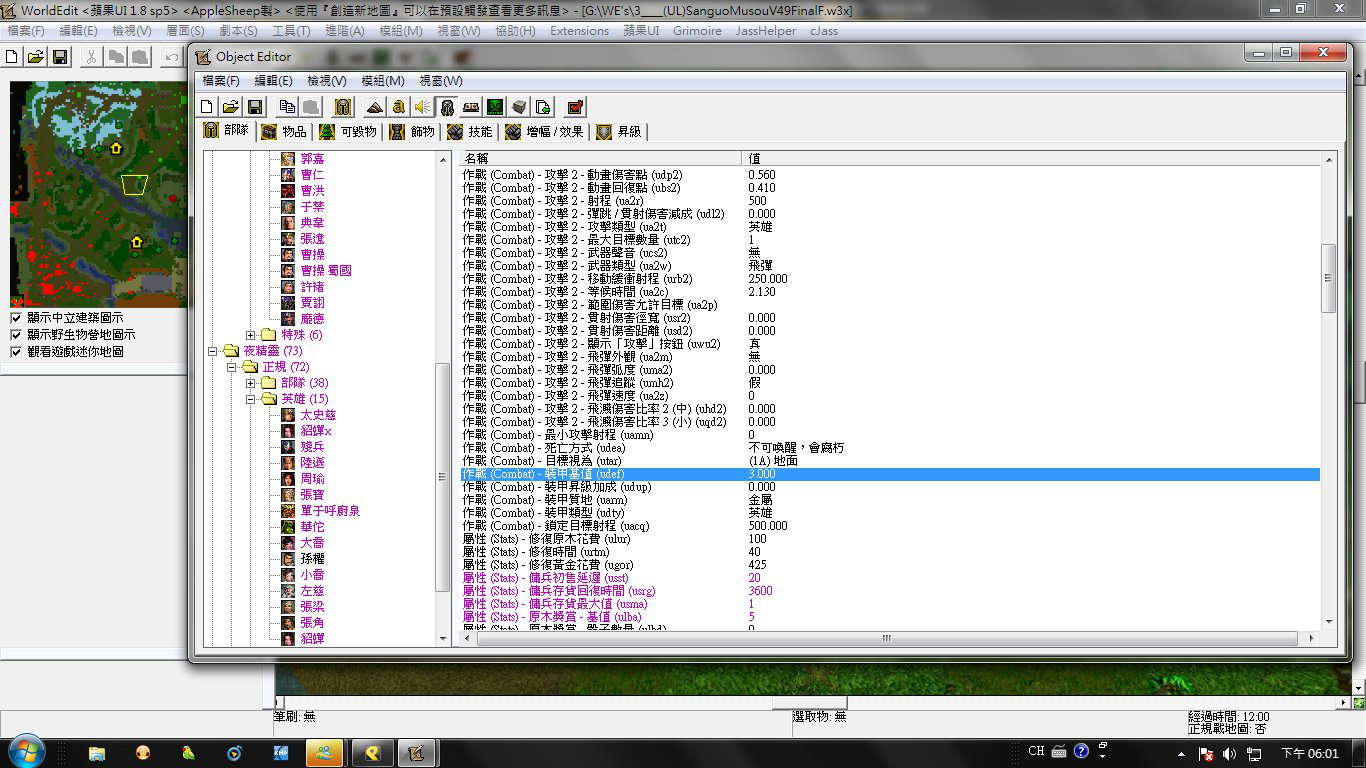Save with Object Editor floppy disk icon

[x=255, y=107]
